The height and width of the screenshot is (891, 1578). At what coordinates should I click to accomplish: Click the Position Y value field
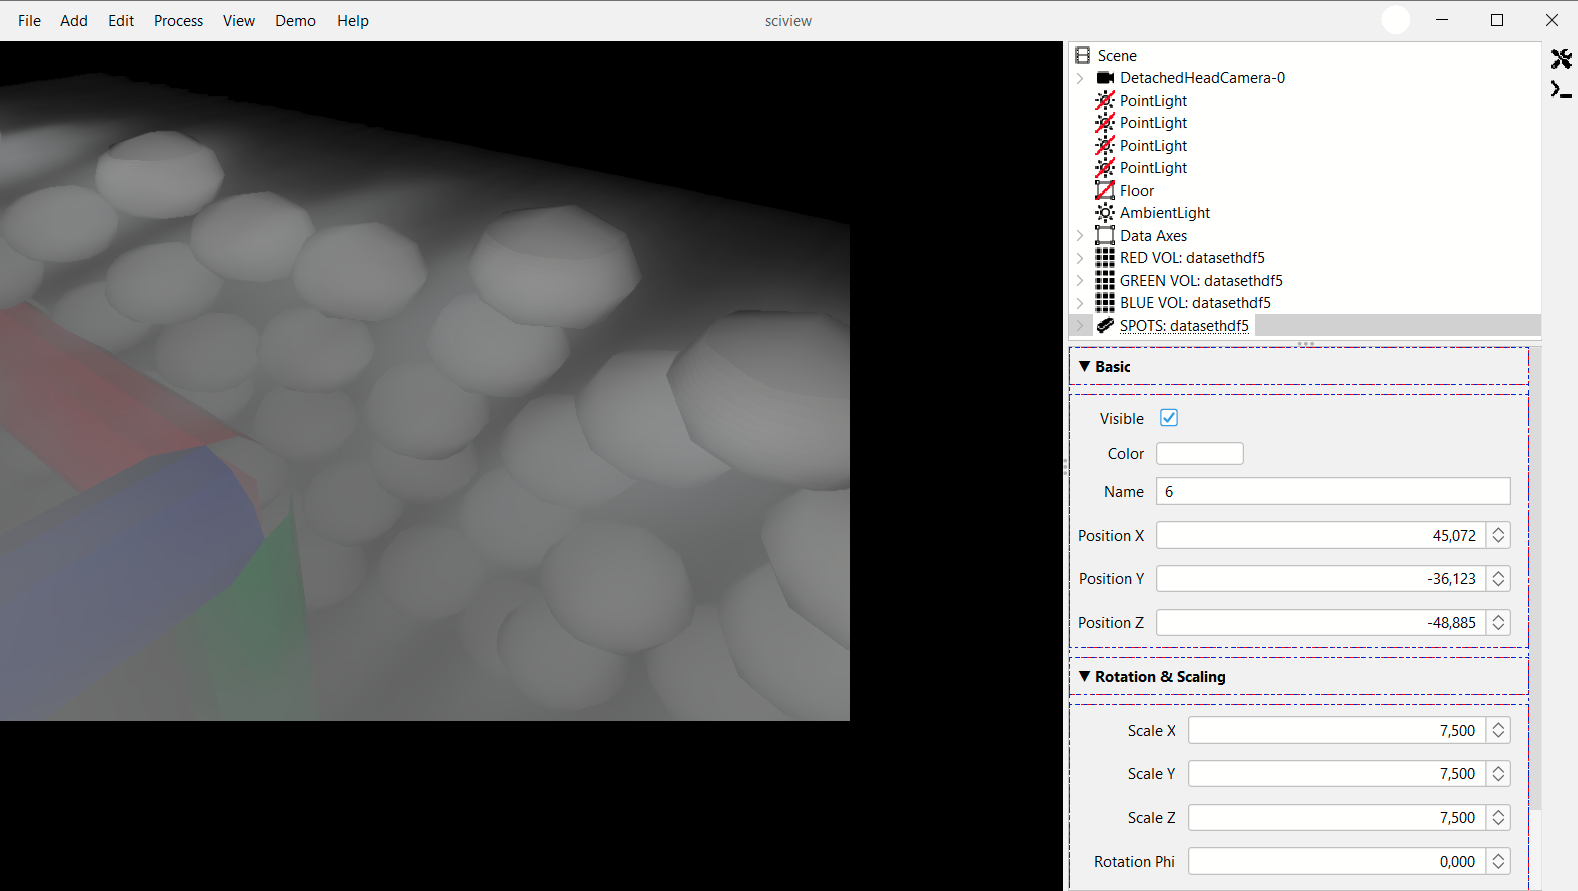coord(1321,579)
